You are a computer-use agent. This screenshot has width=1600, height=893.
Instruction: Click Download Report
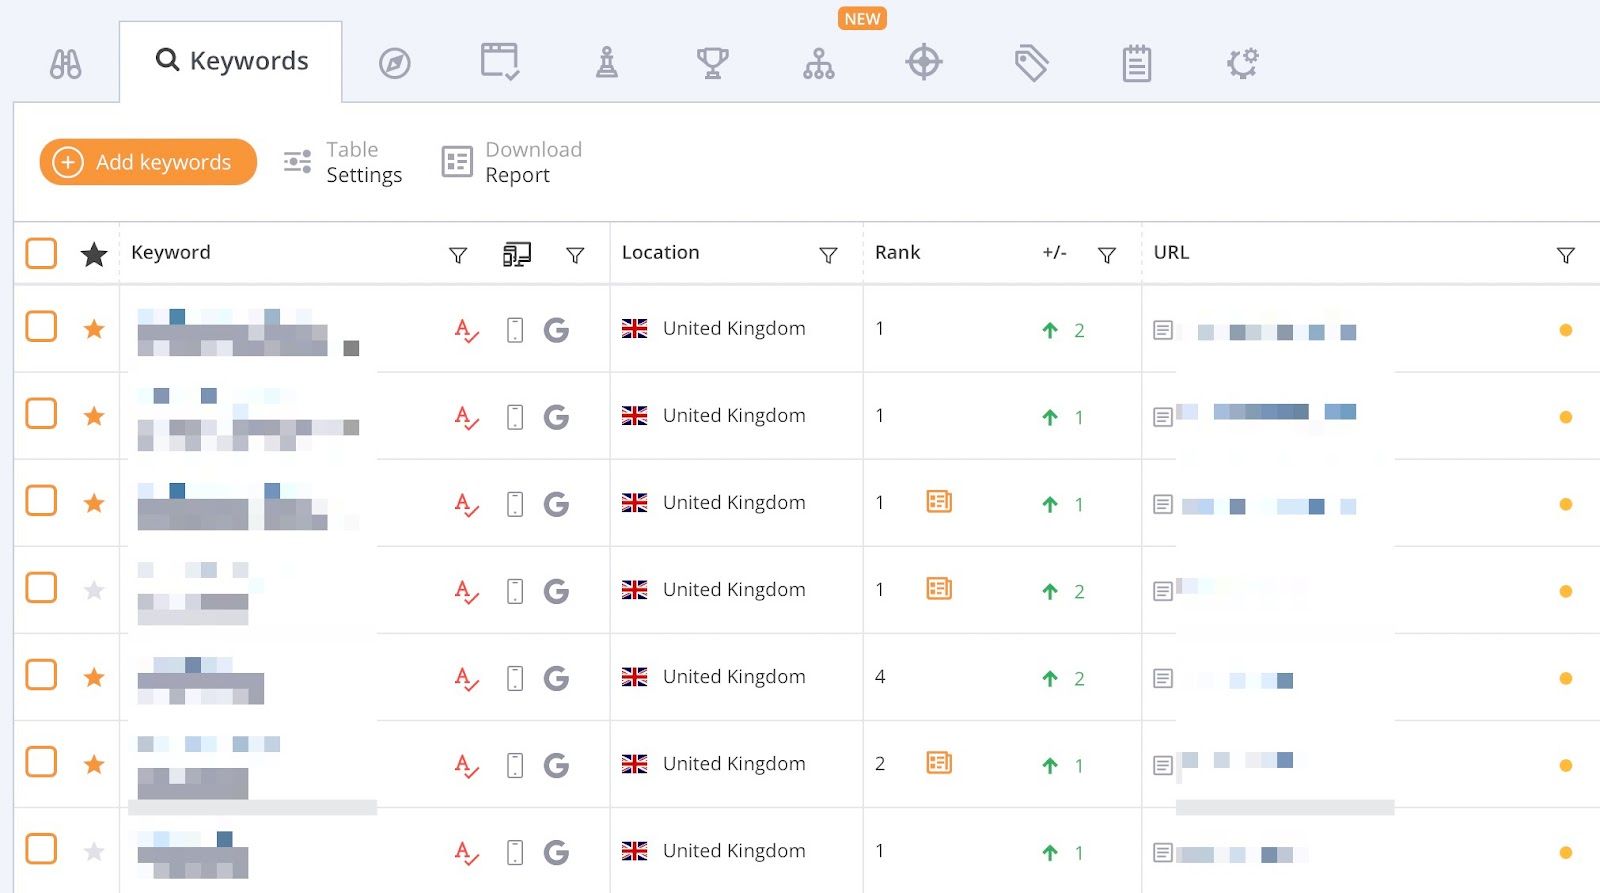[x=512, y=162]
